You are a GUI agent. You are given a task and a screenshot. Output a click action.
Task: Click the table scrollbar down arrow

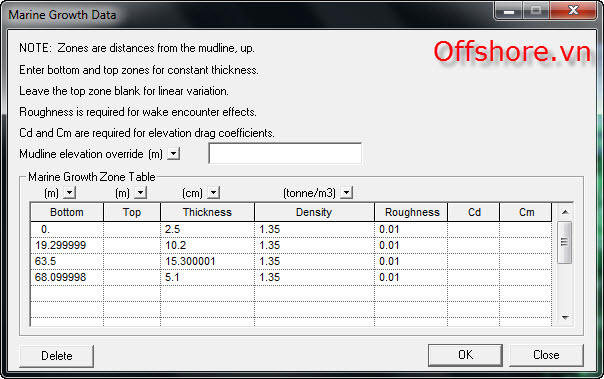565,317
